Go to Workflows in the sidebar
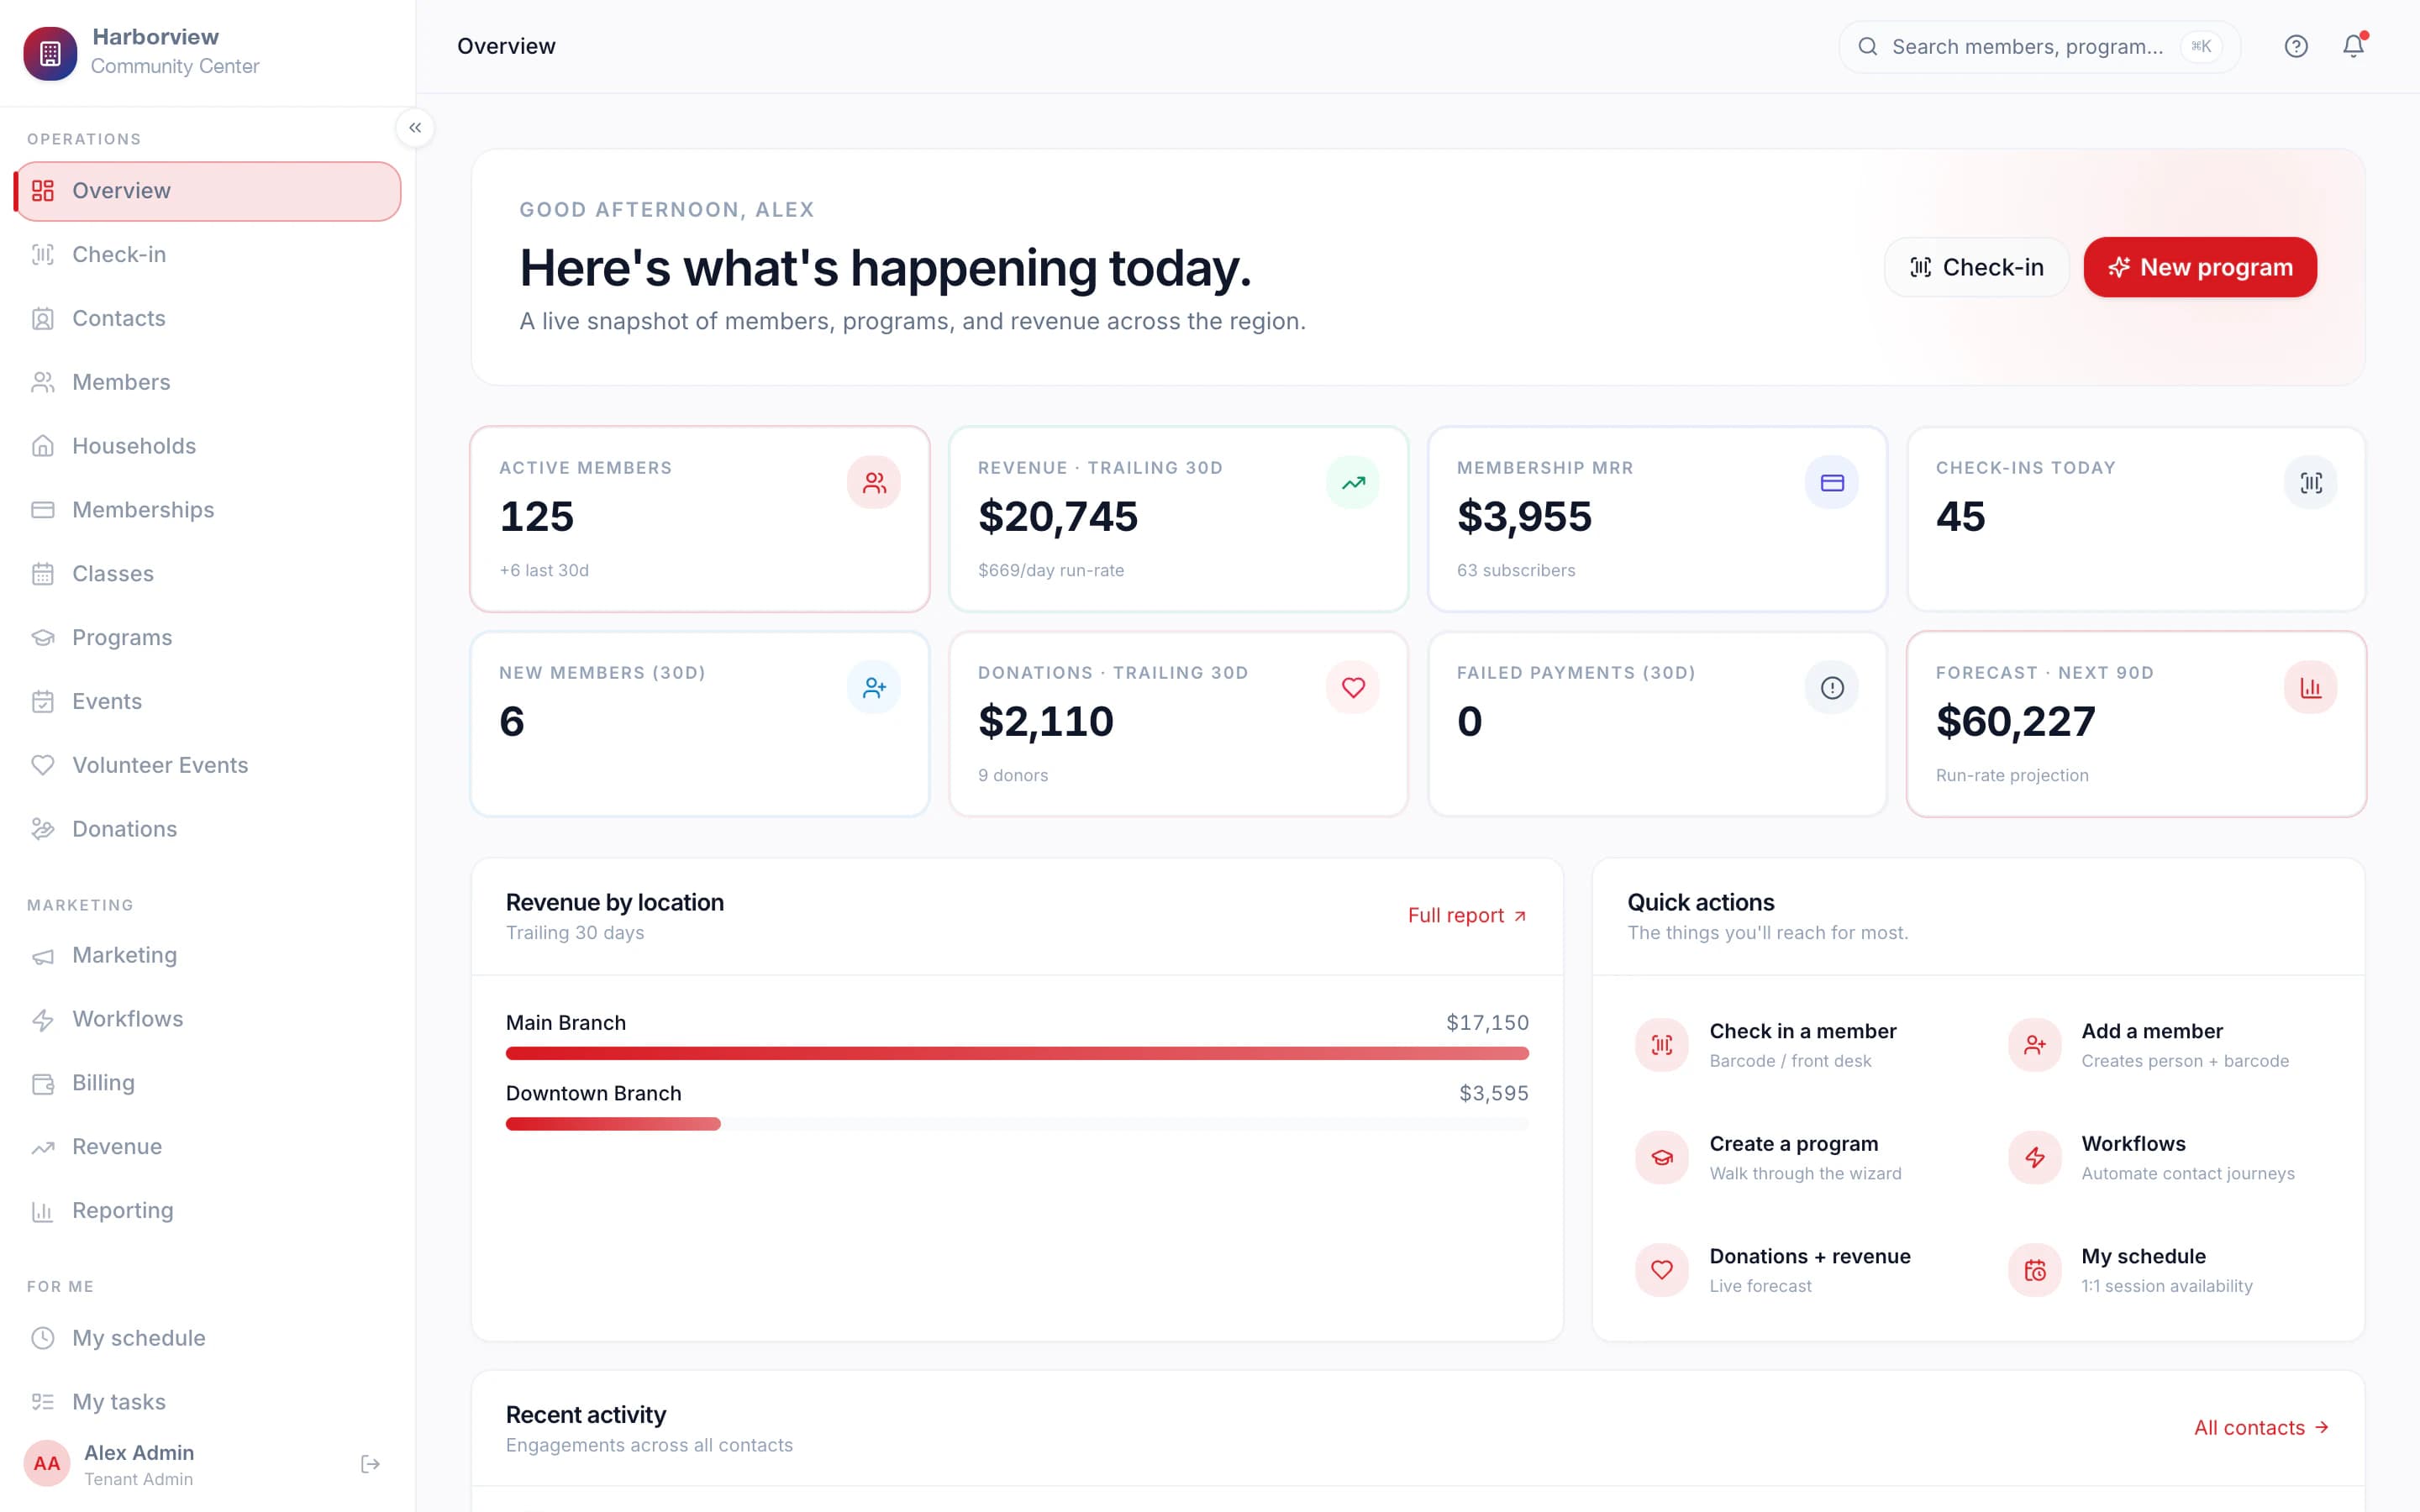 pyautogui.click(x=208, y=1019)
